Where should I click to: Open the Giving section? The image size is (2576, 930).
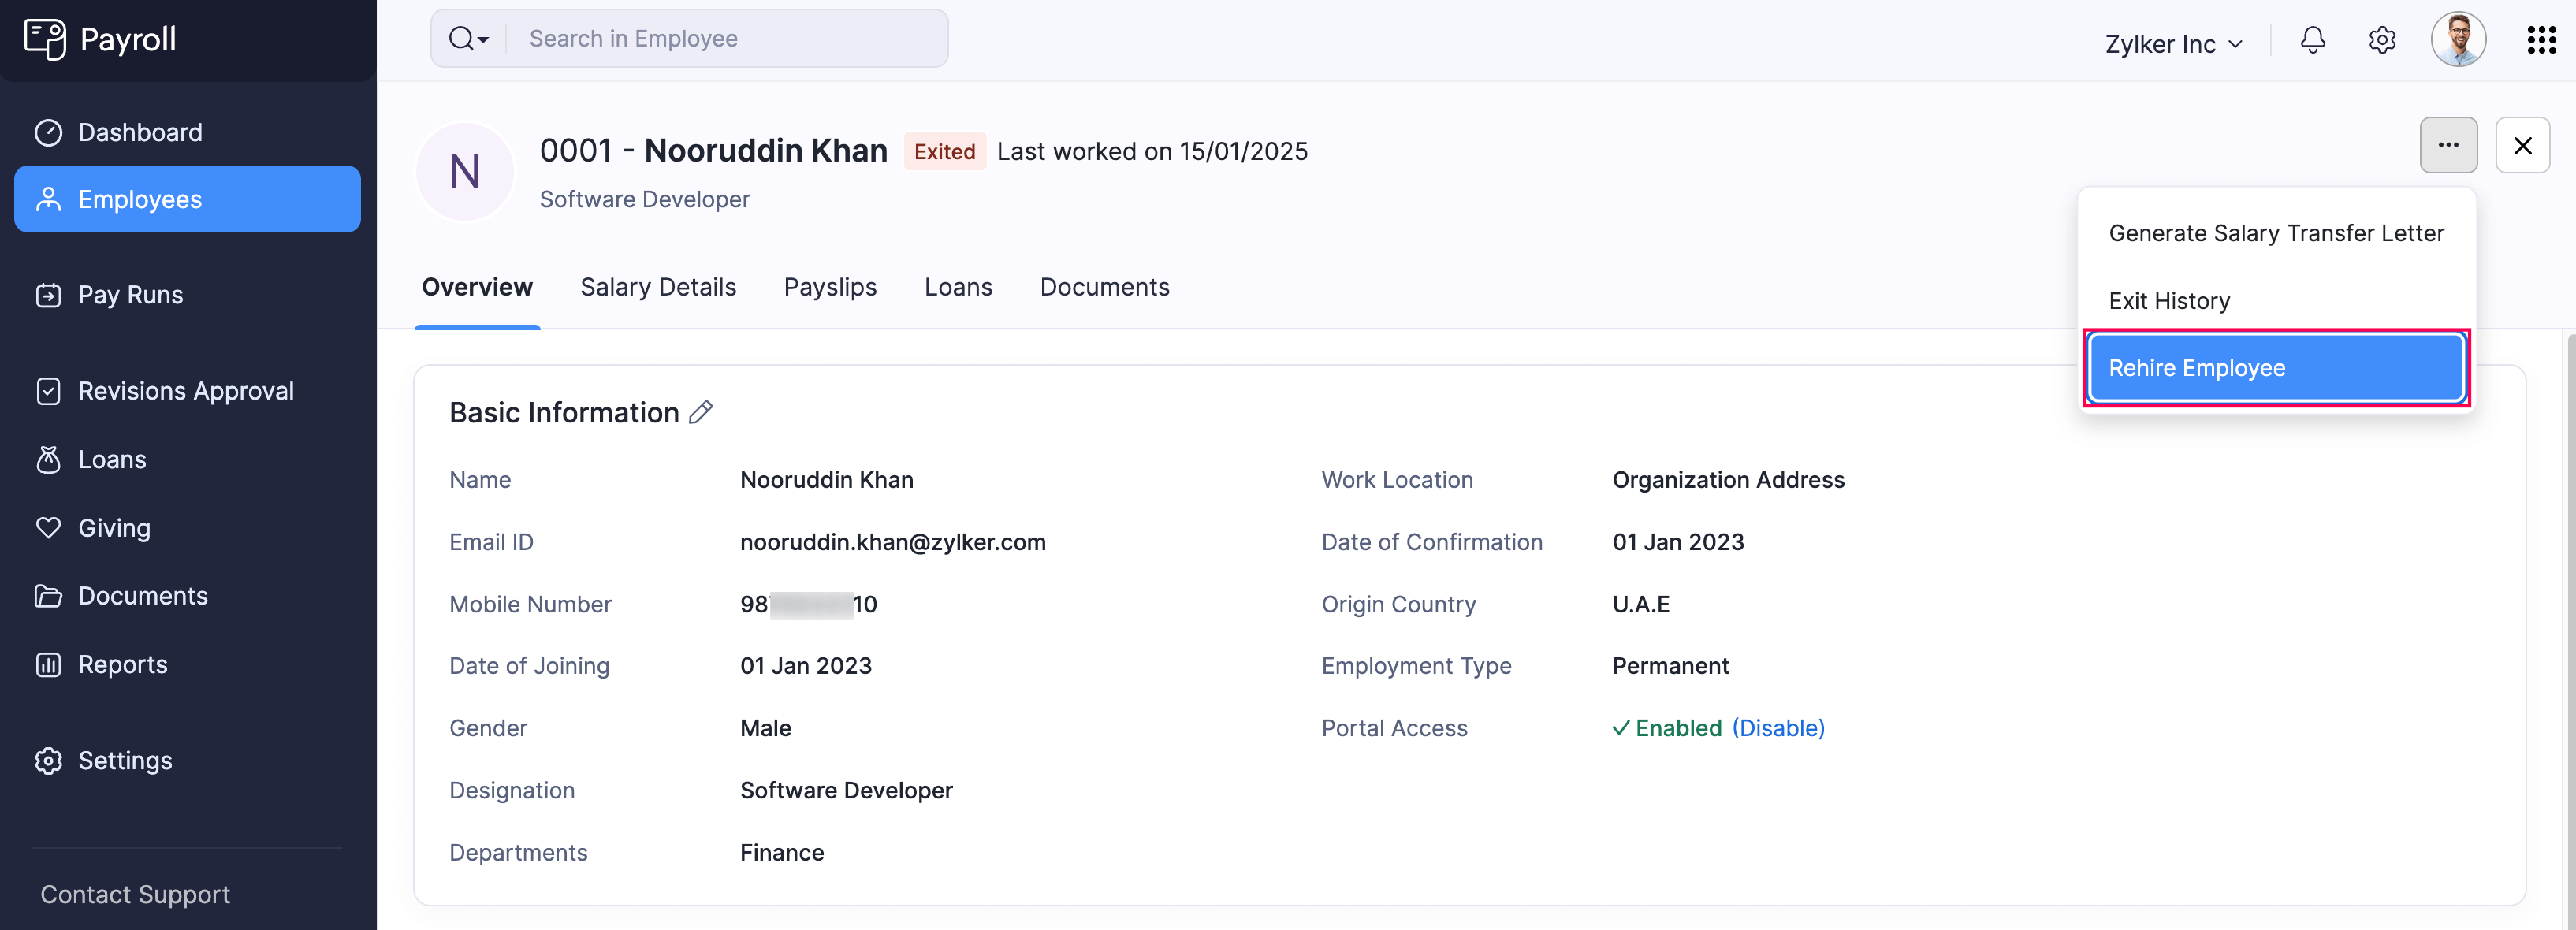click(x=114, y=528)
